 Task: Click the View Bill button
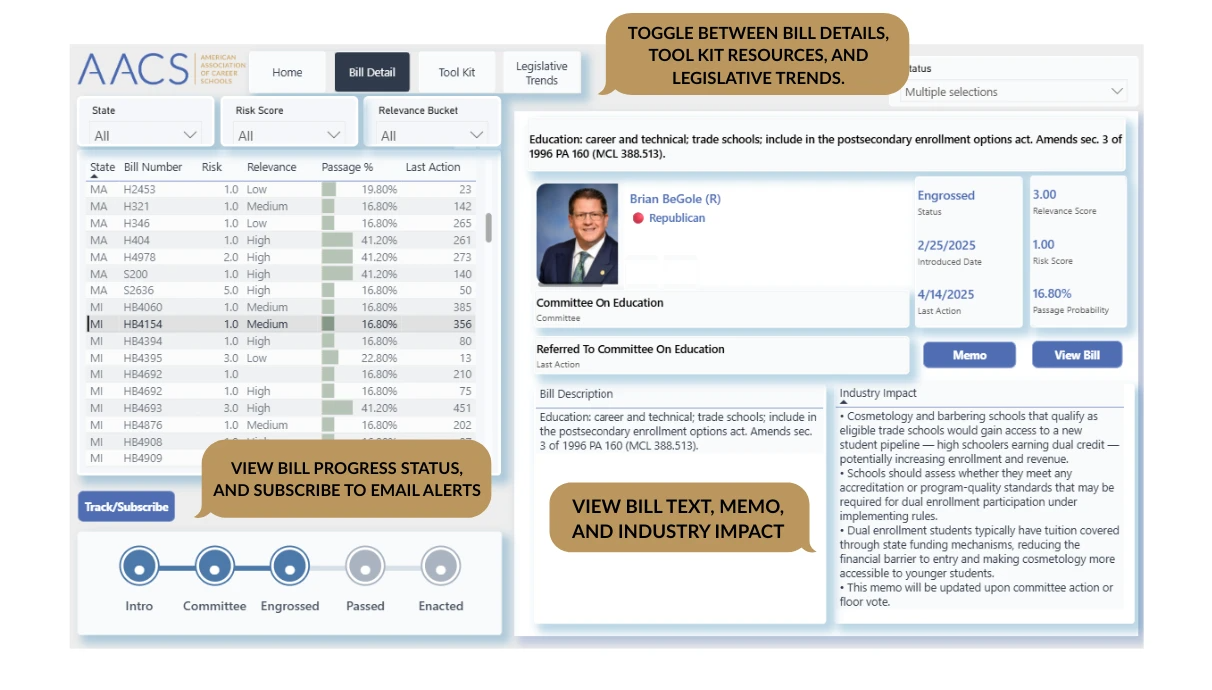(1077, 355)
